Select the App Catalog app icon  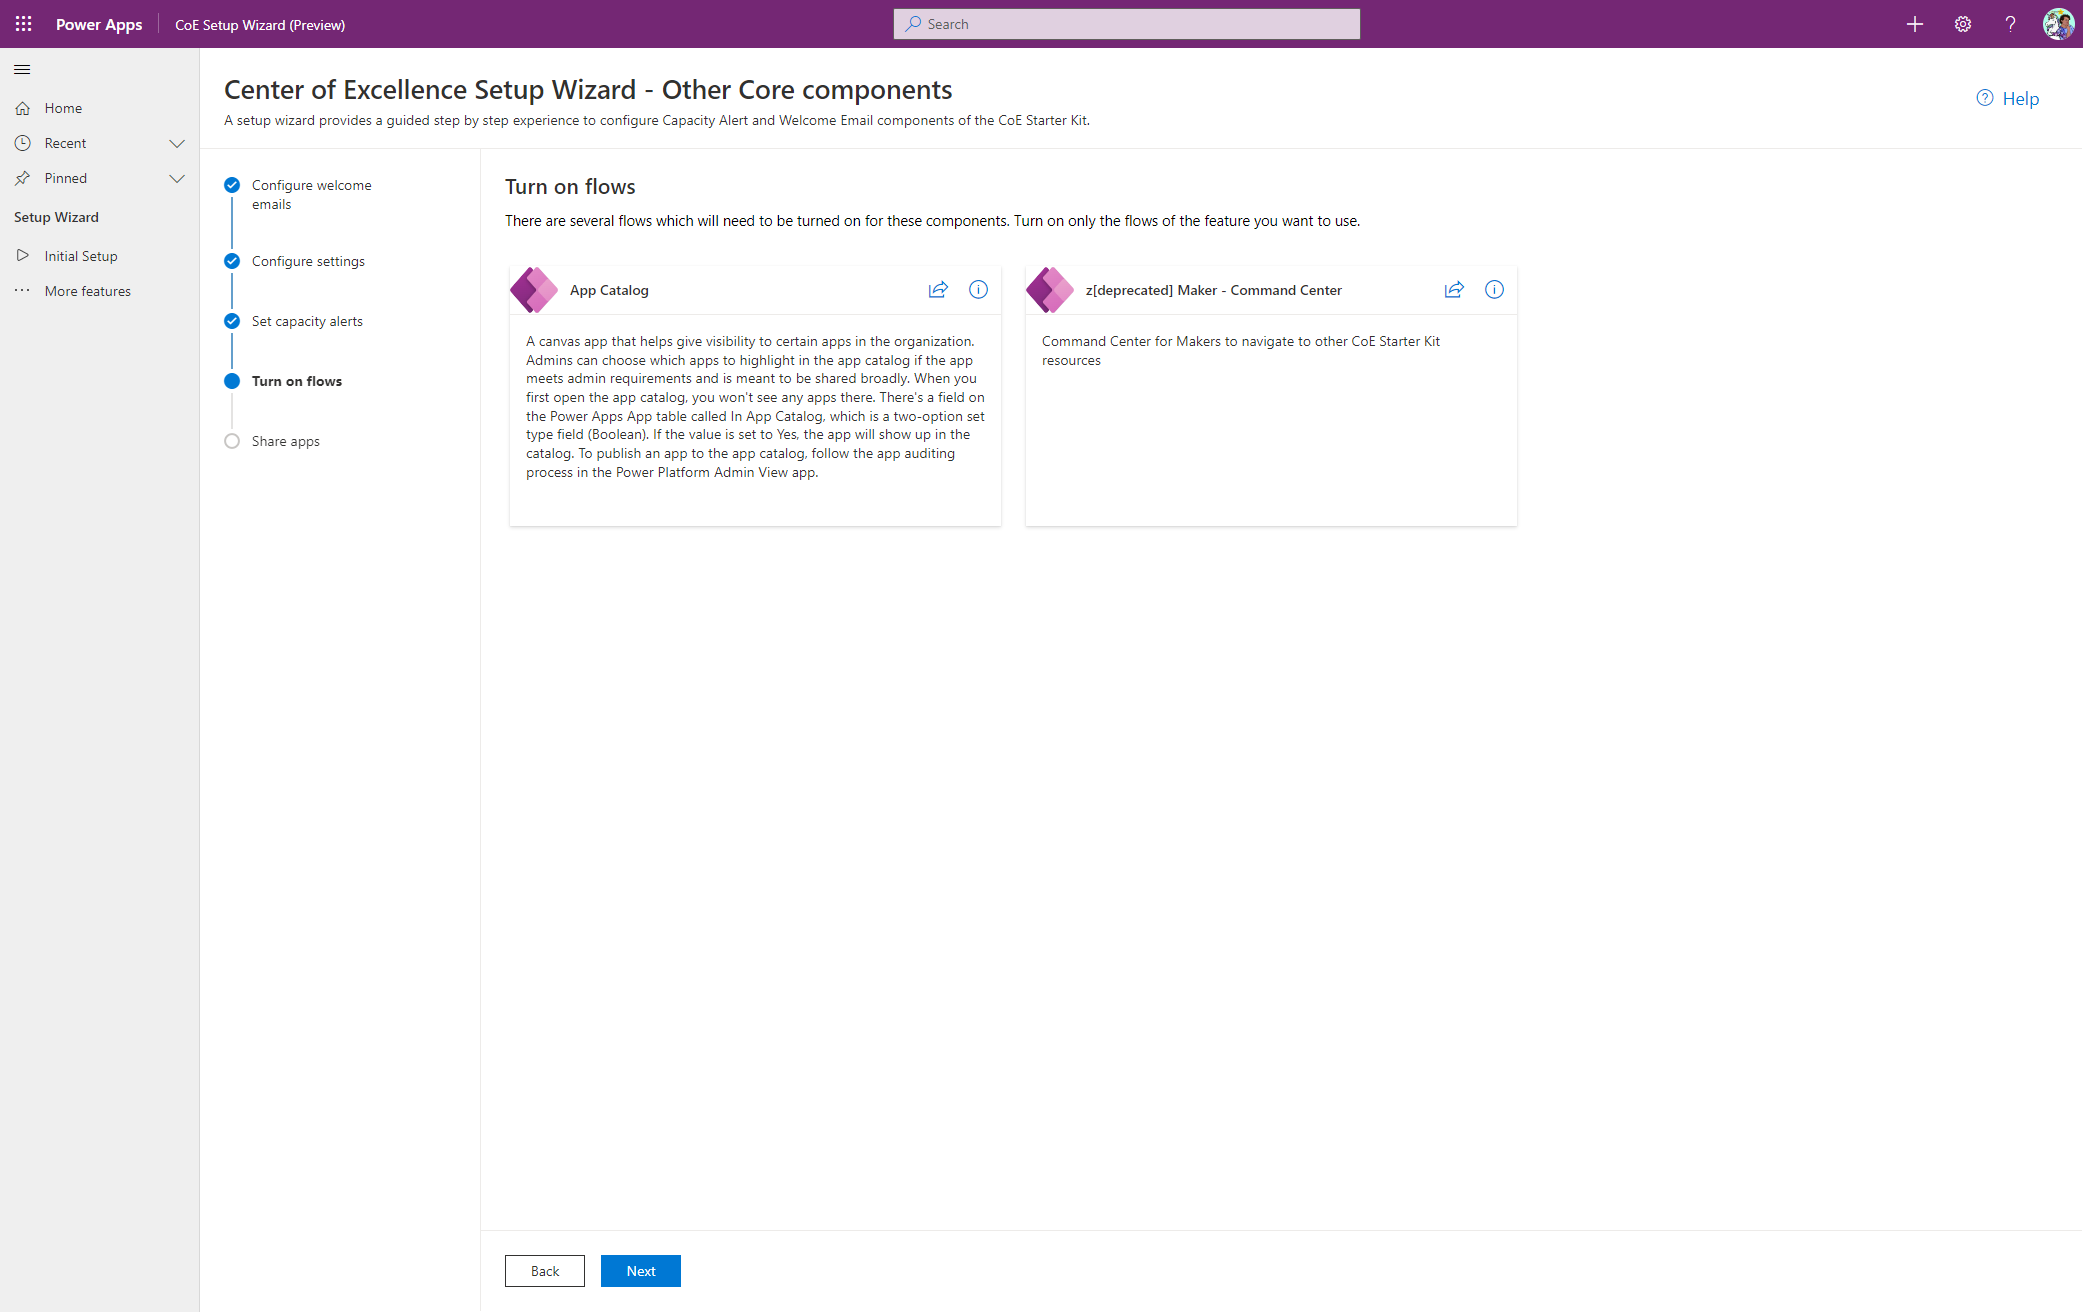534,289
